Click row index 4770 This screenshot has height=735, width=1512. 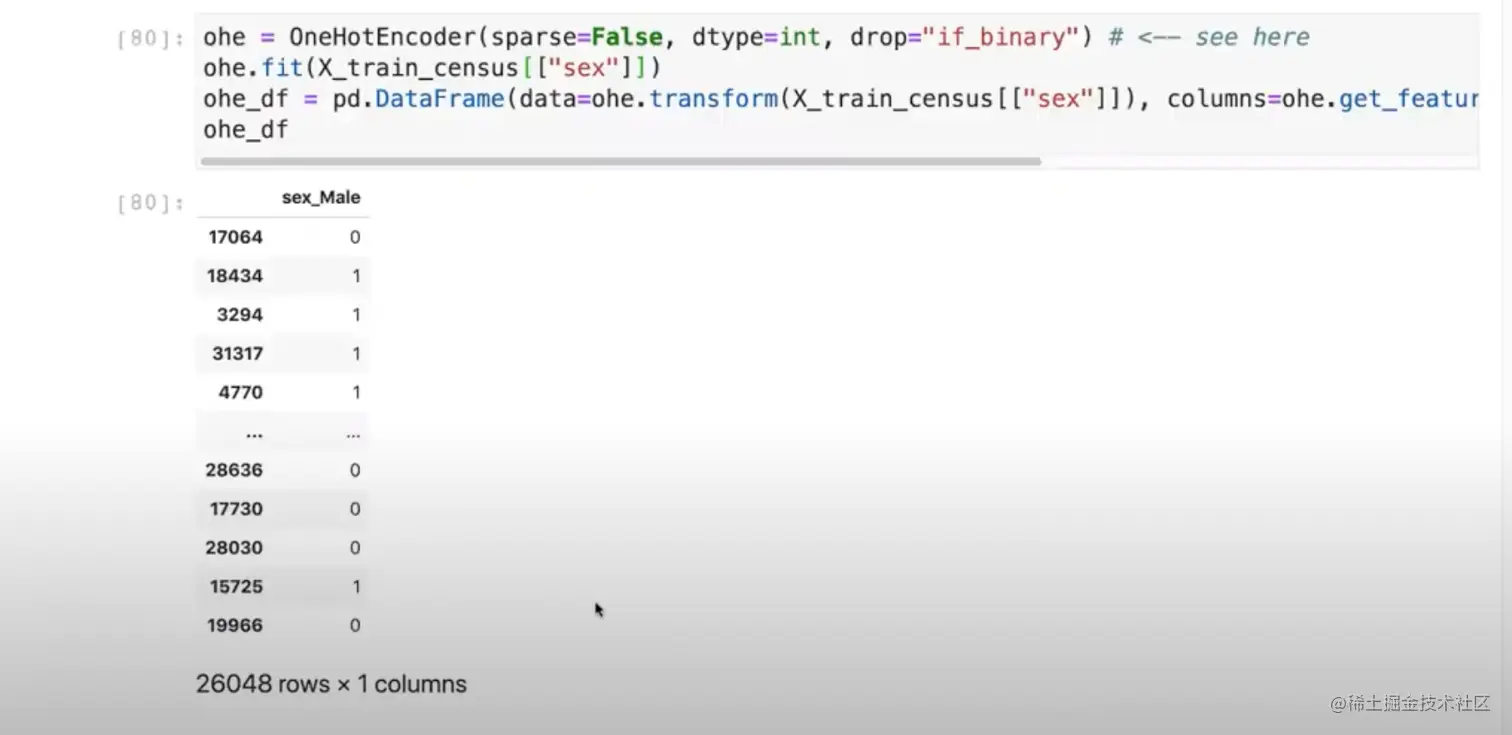coord(241,392)
